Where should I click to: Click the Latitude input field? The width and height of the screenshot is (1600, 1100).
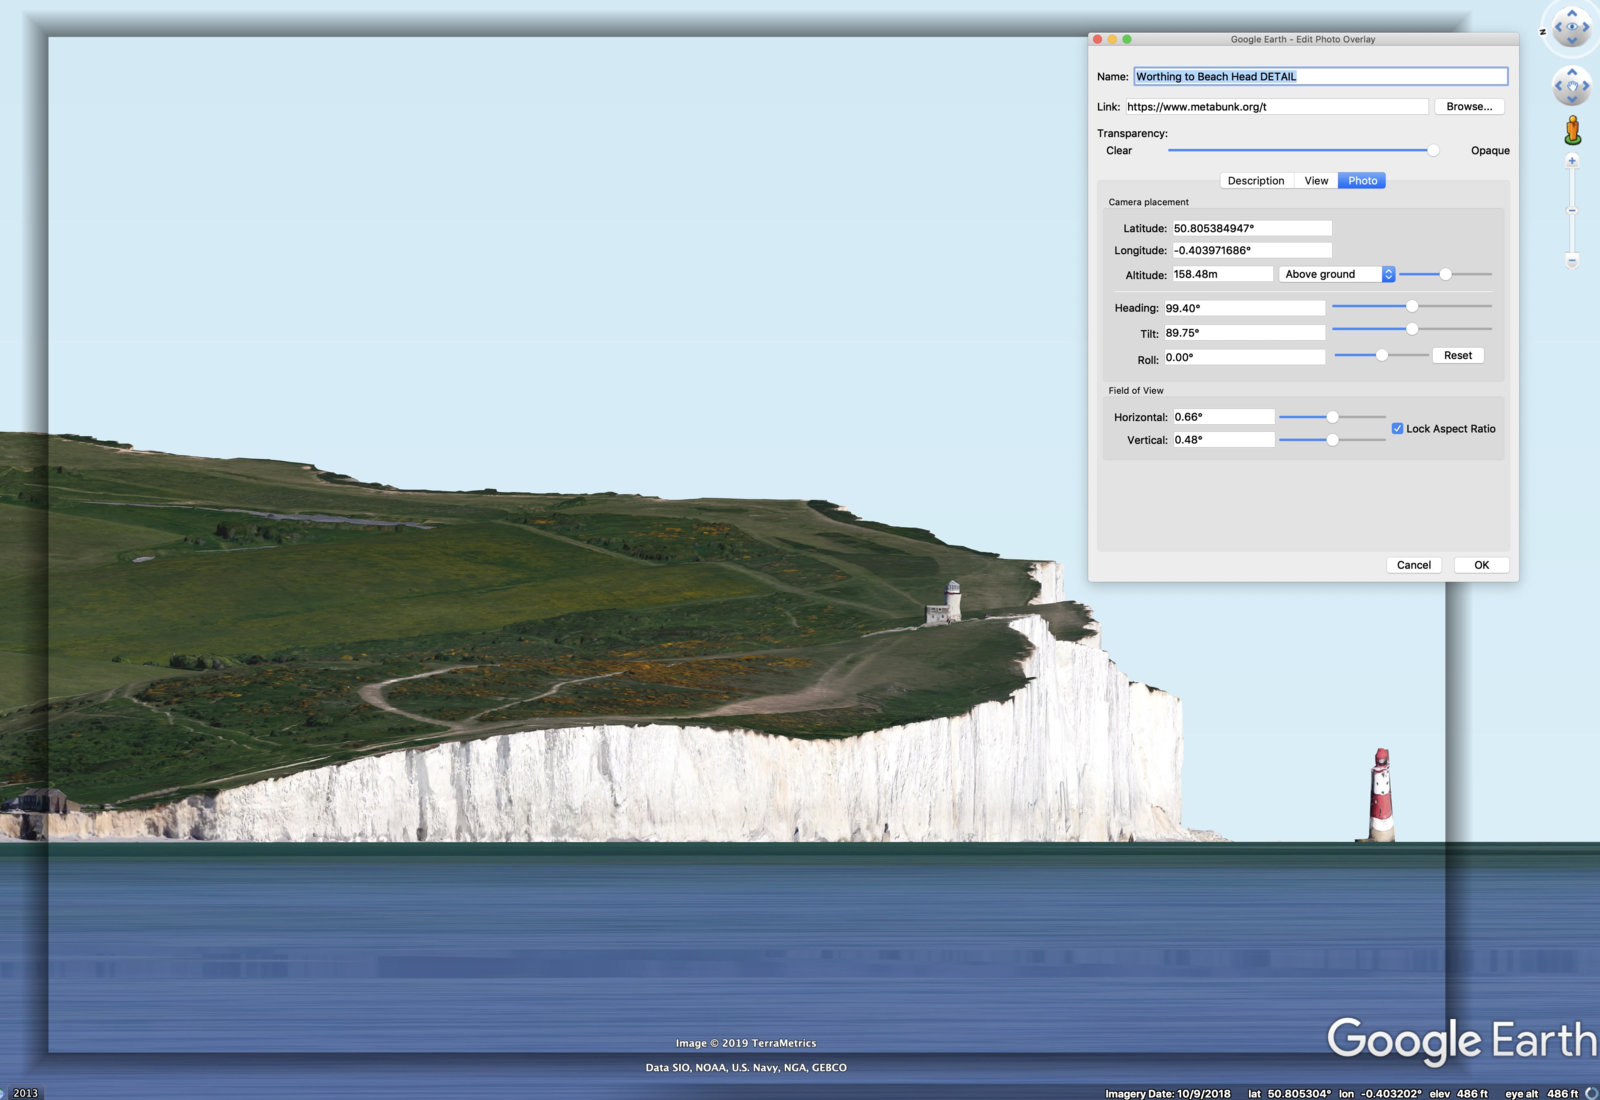tap(1251, 228)
